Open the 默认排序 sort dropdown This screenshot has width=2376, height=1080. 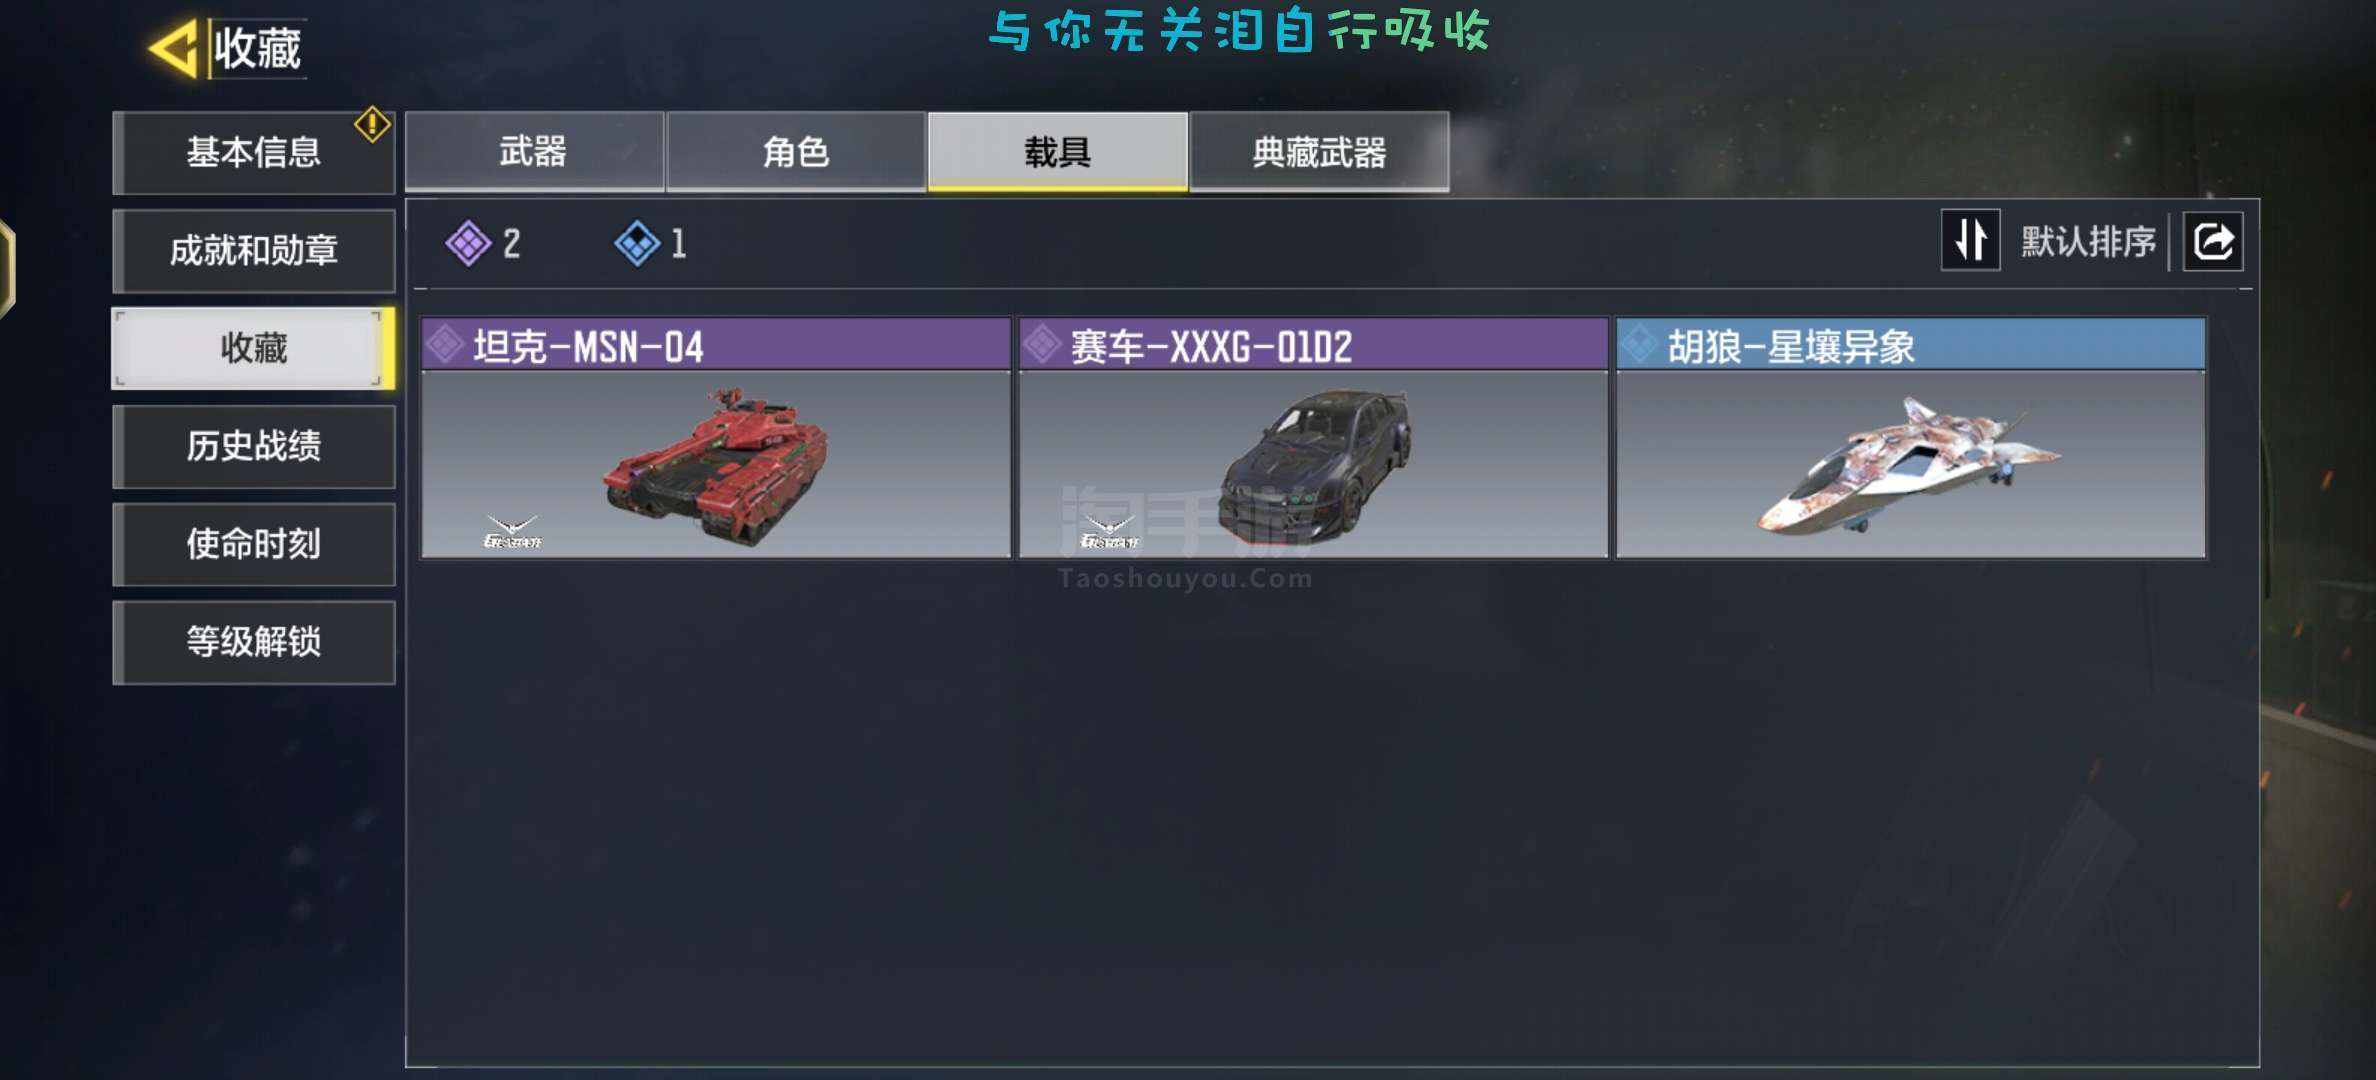(2088, 241)
